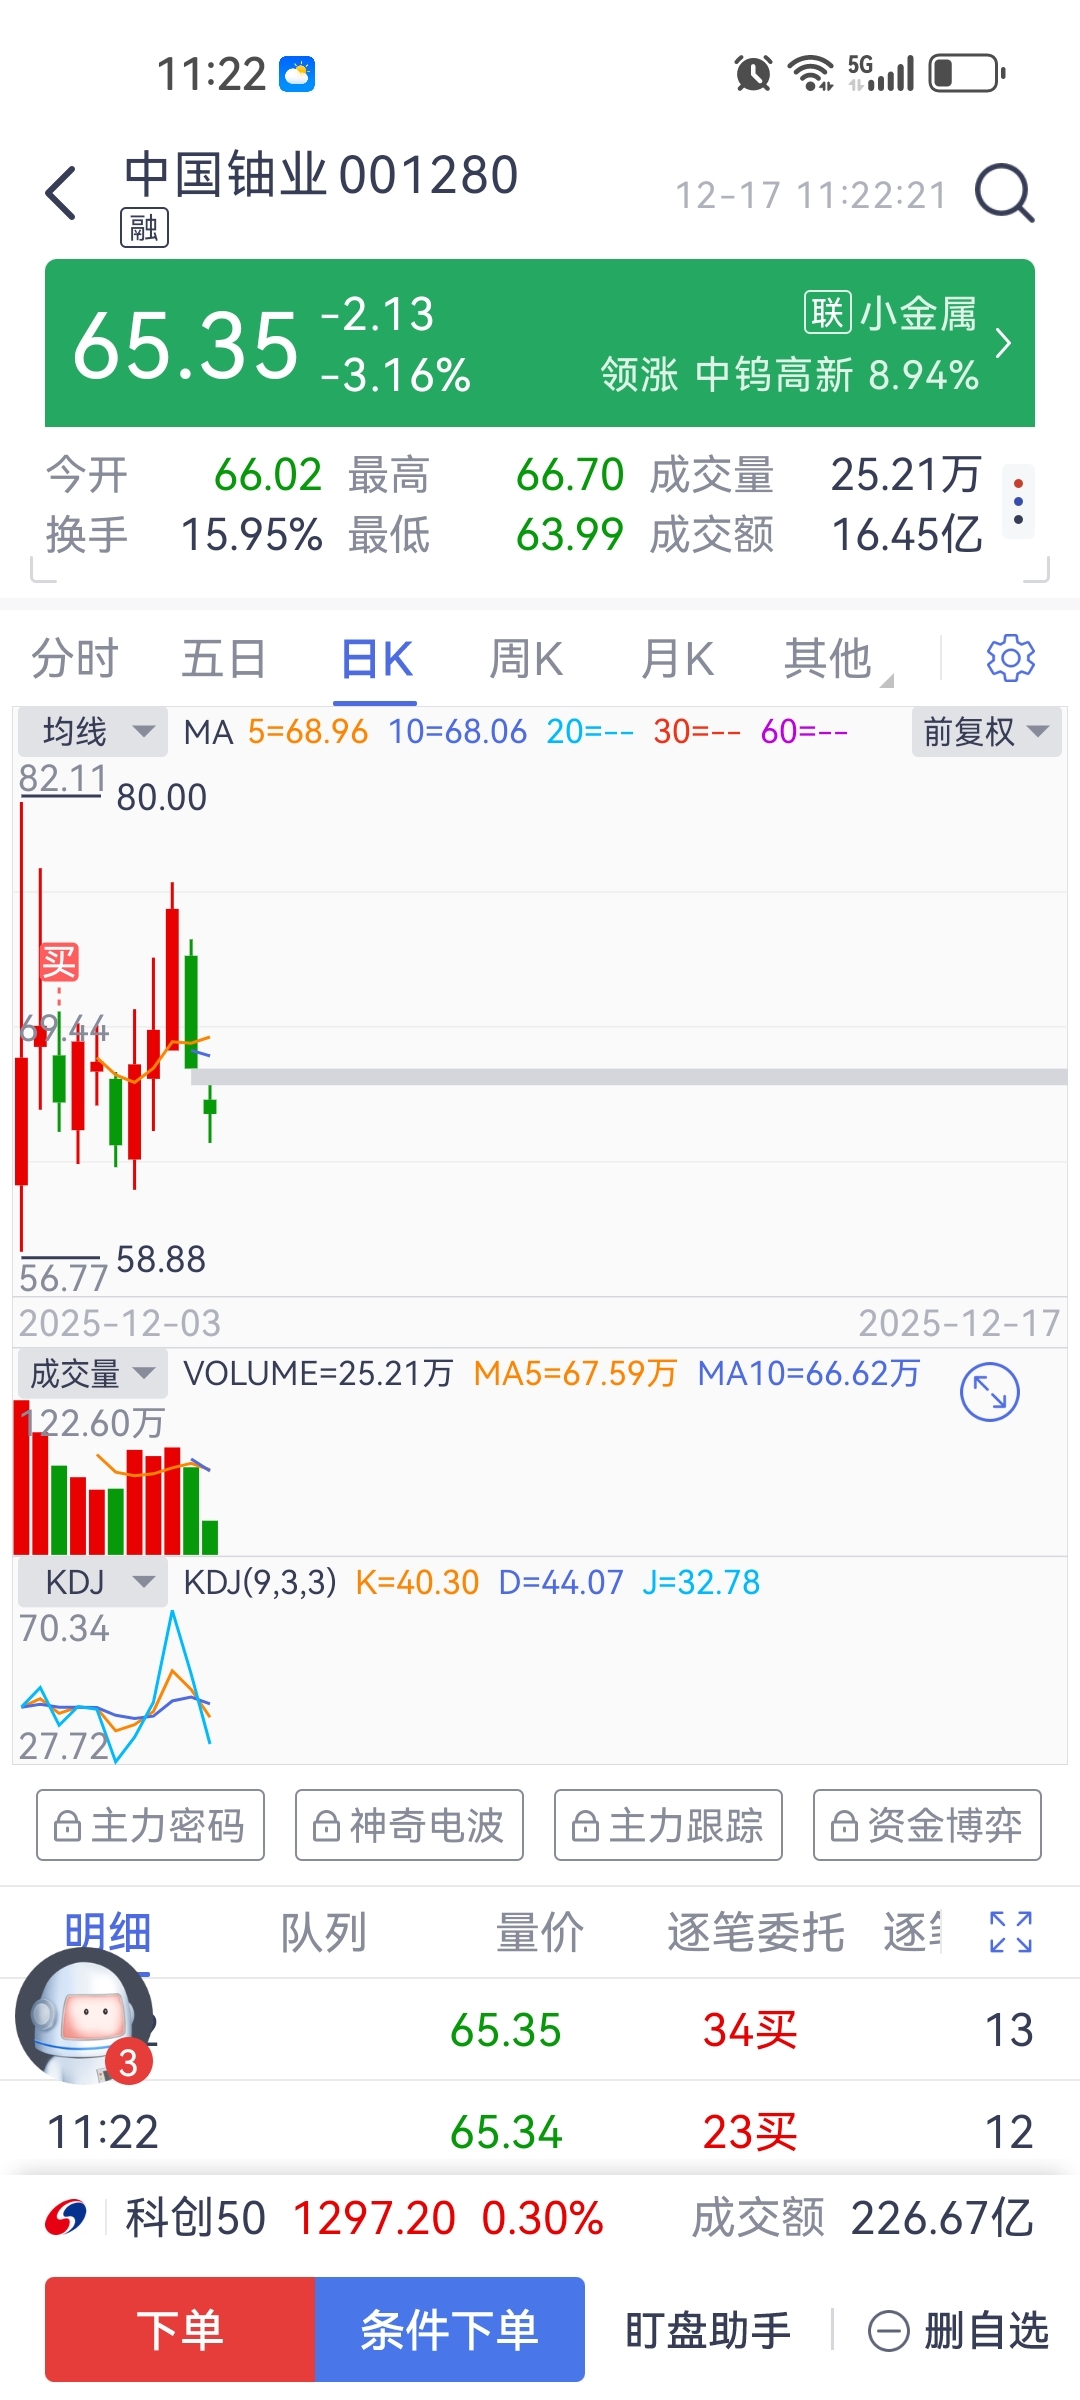Switch to the 分时 chart tab

coord(75,659)
